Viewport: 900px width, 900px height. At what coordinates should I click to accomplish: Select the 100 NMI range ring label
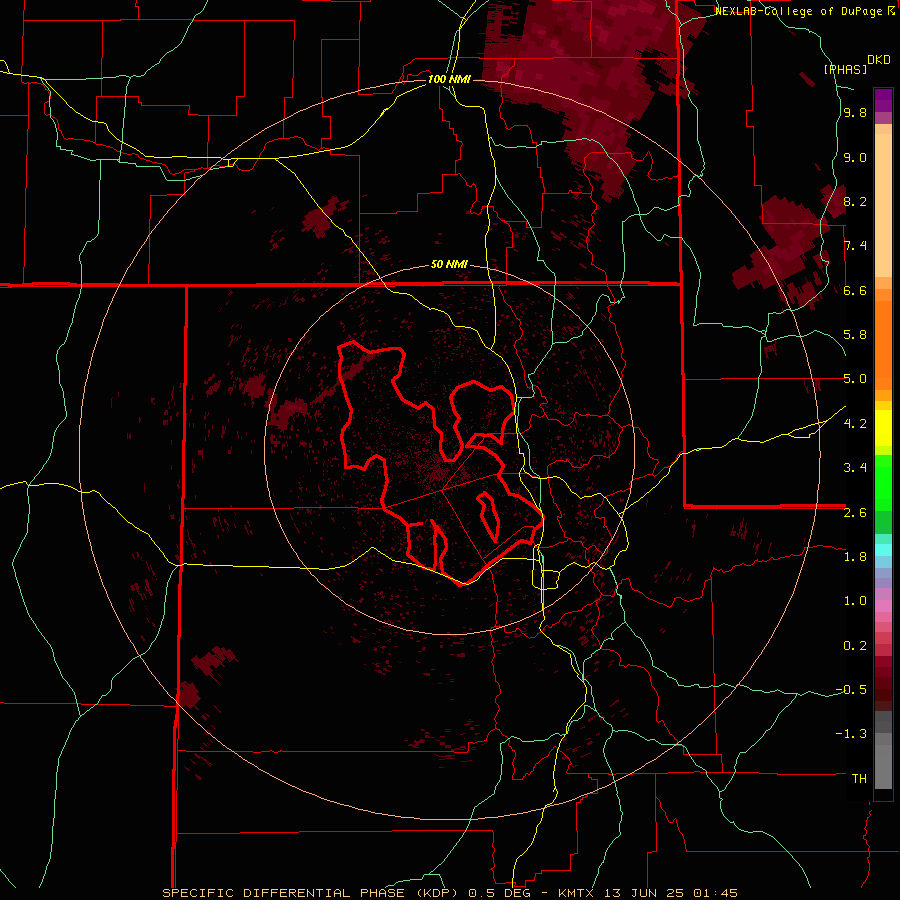449,79
